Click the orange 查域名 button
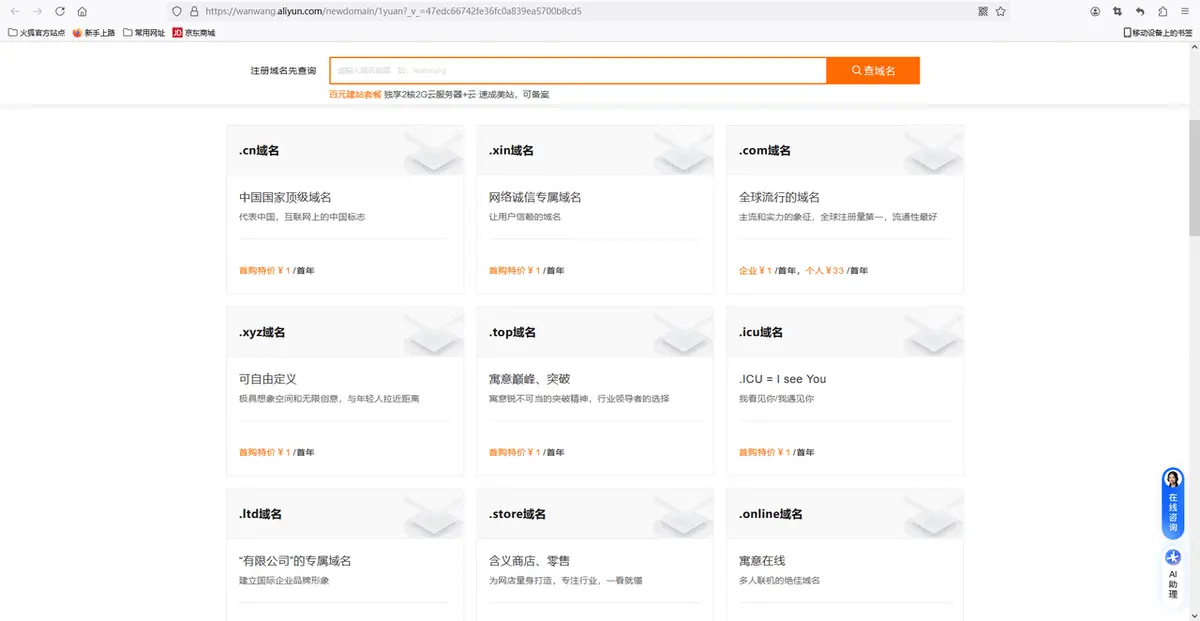The image size is (1200, 621). pos(873,71)
